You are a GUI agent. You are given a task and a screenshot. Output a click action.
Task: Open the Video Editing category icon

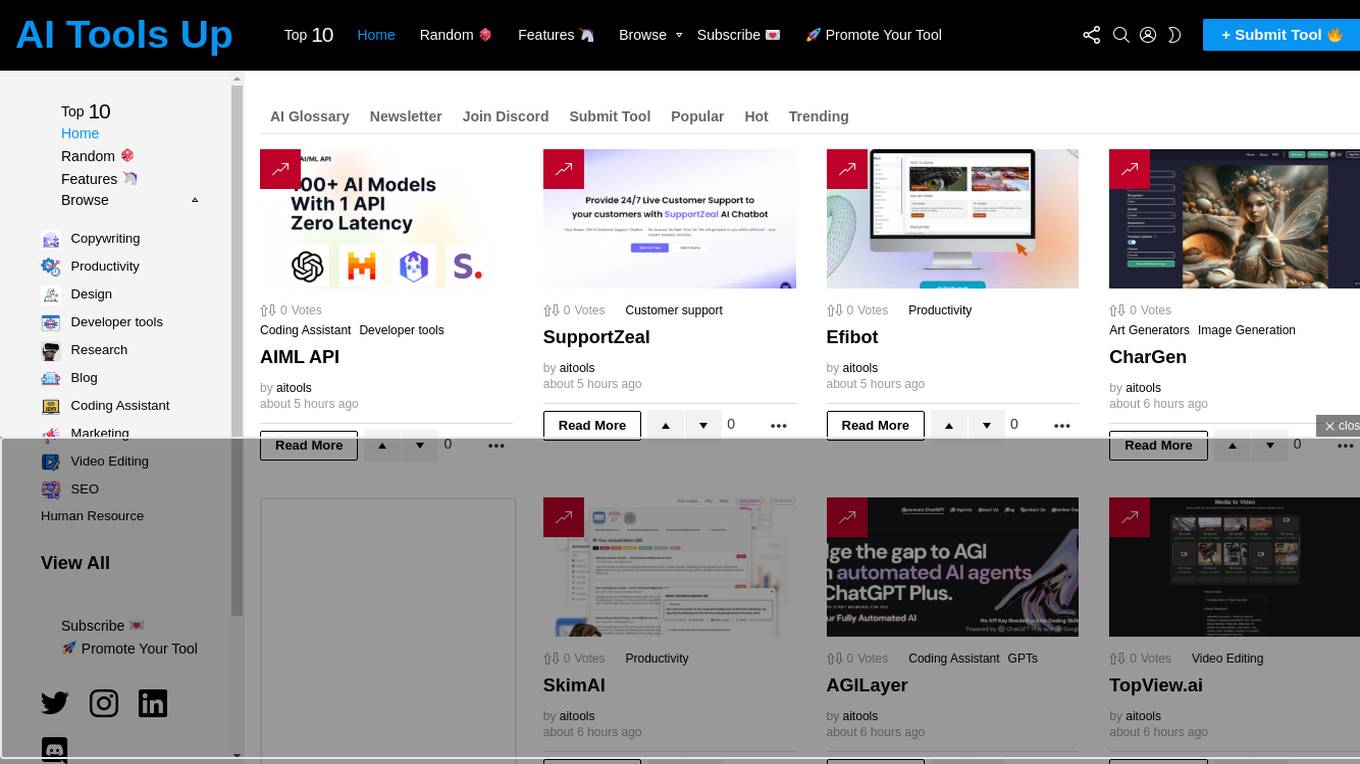51,462
